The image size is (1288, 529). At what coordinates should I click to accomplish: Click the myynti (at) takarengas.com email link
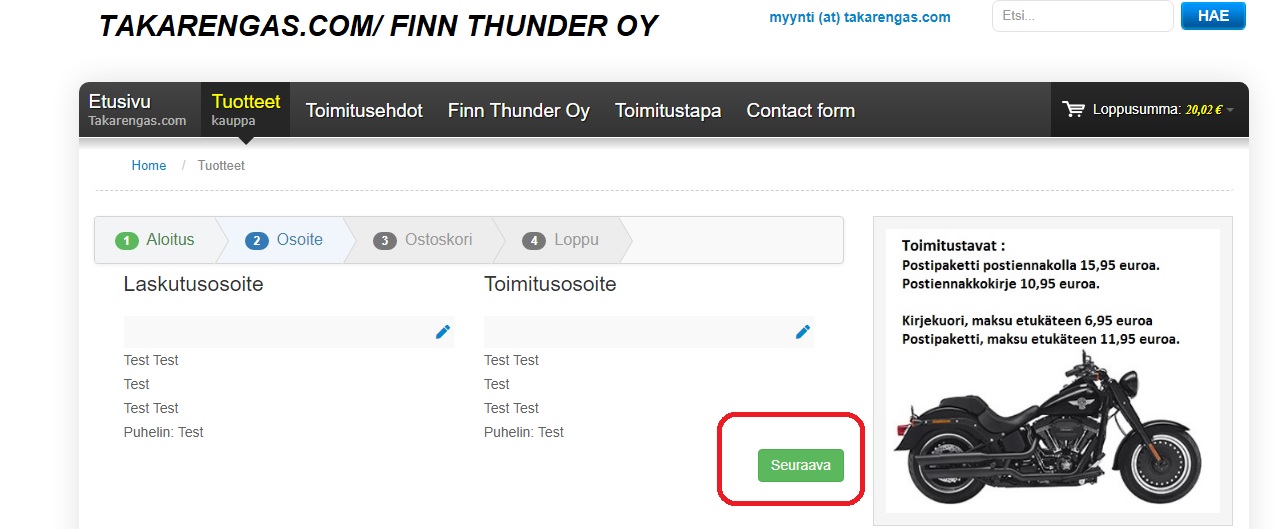[860, 17]
